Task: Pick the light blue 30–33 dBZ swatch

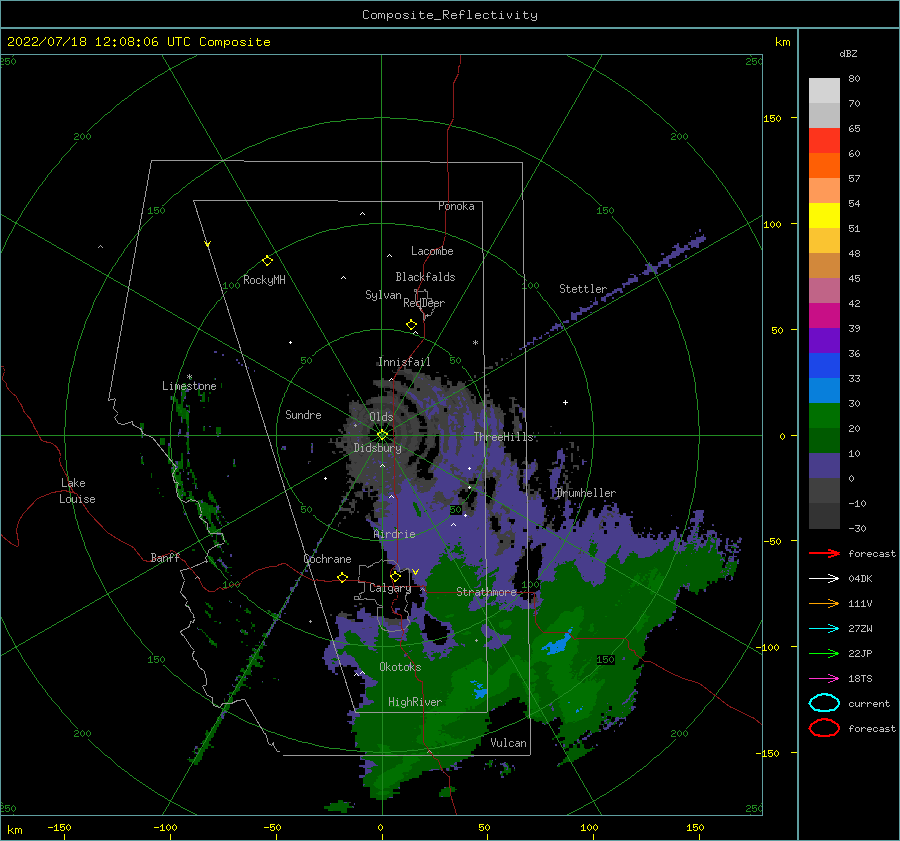Action: coord(824,391)
